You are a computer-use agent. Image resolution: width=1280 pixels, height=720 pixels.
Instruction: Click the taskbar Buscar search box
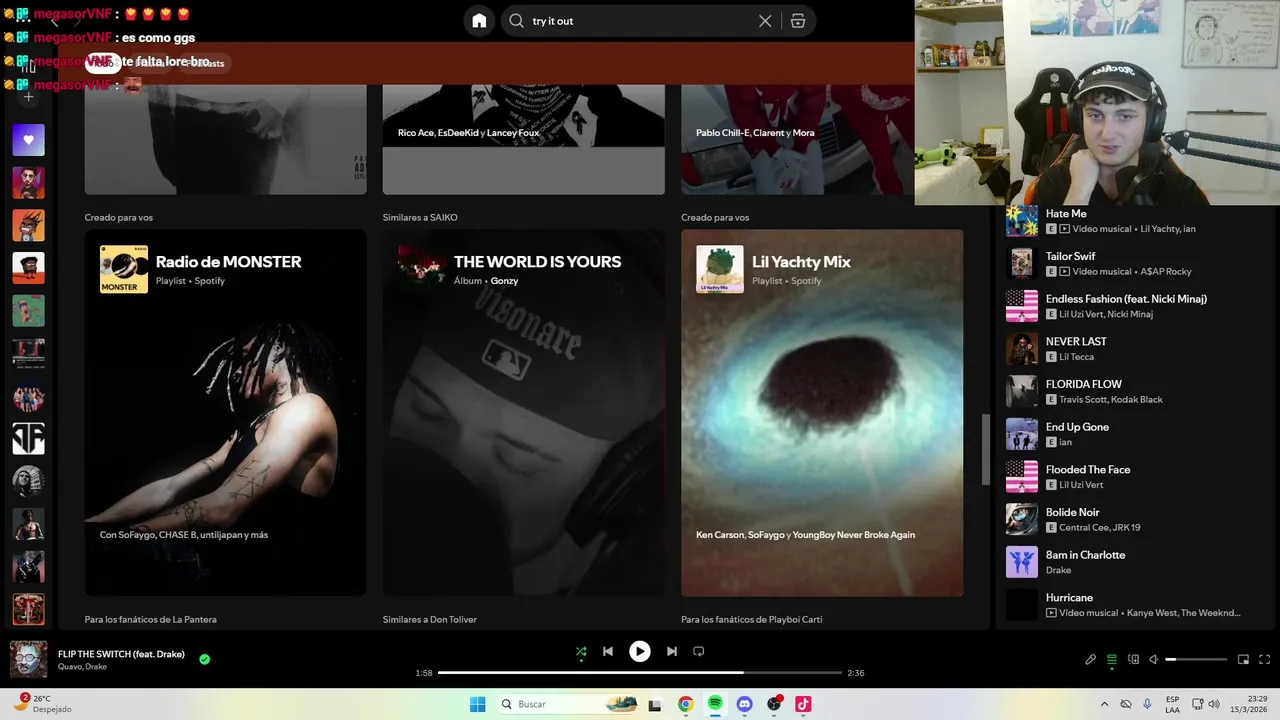pos(568,704)
